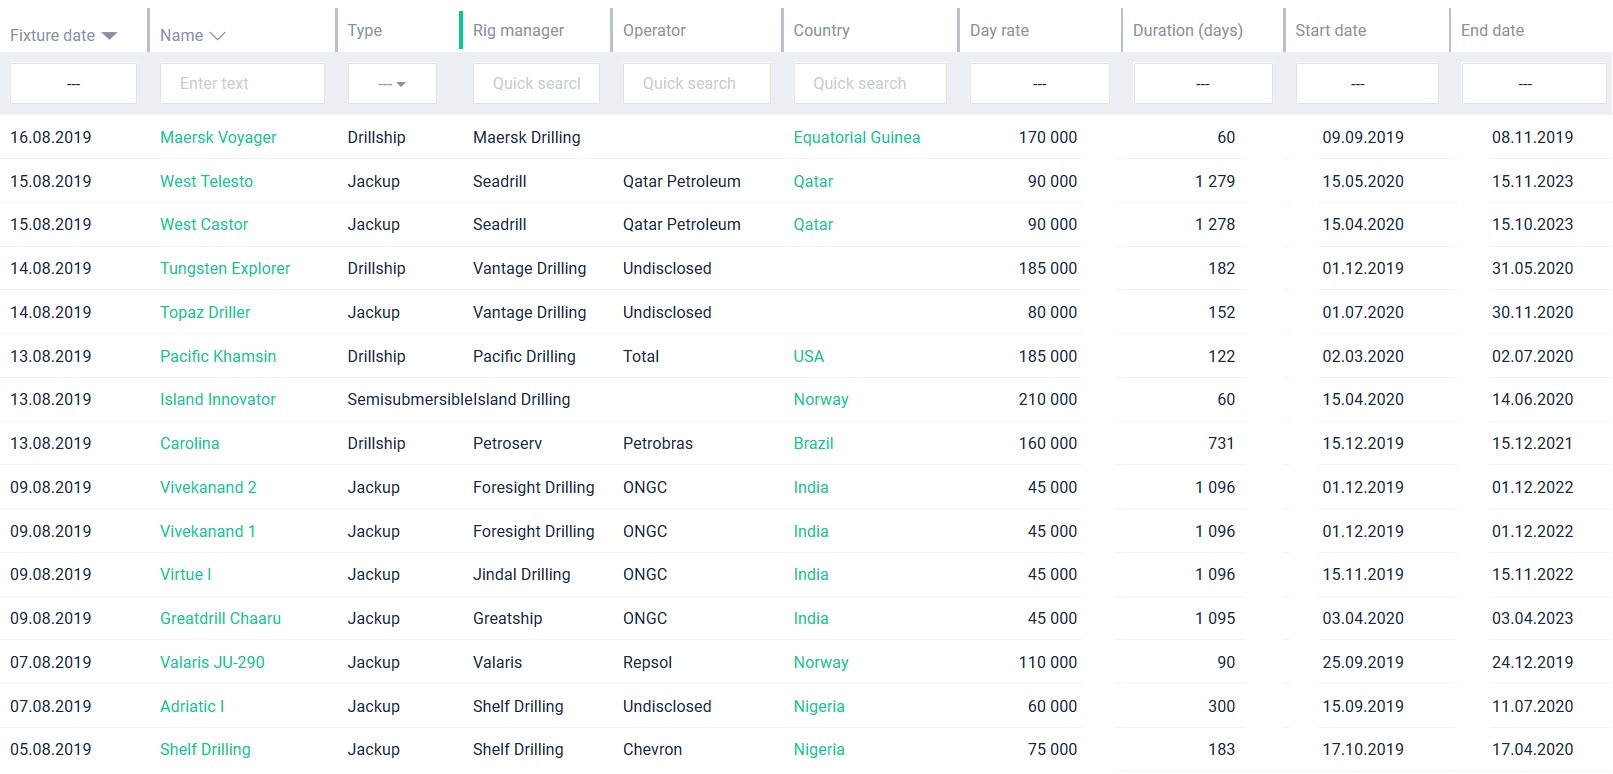Screen dimensions: 1613x774
Task: Follow the Nigeria link in the 05.08.2019 row
Action: click(819, 750)
